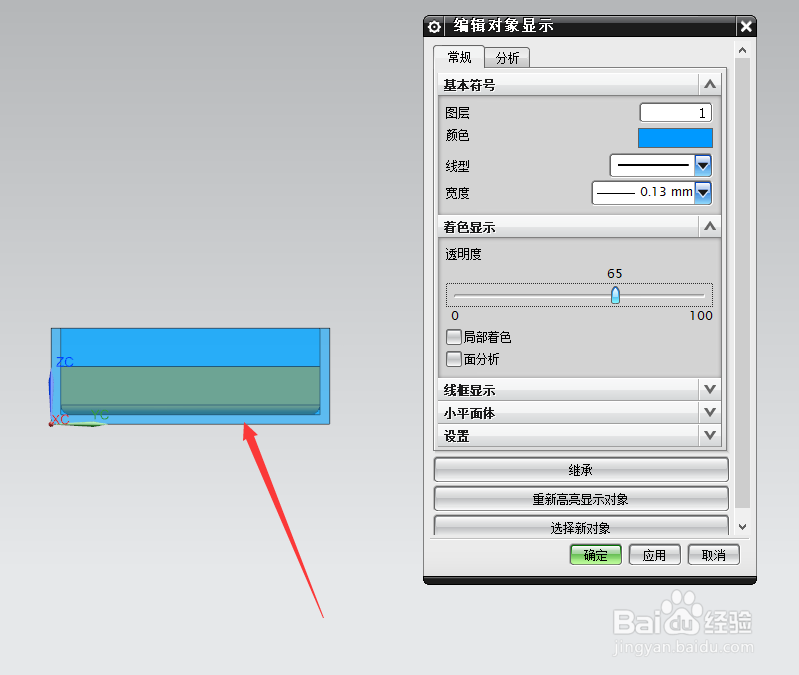
Task: Click the XC axis label
Action: click(x=60, y=419)
